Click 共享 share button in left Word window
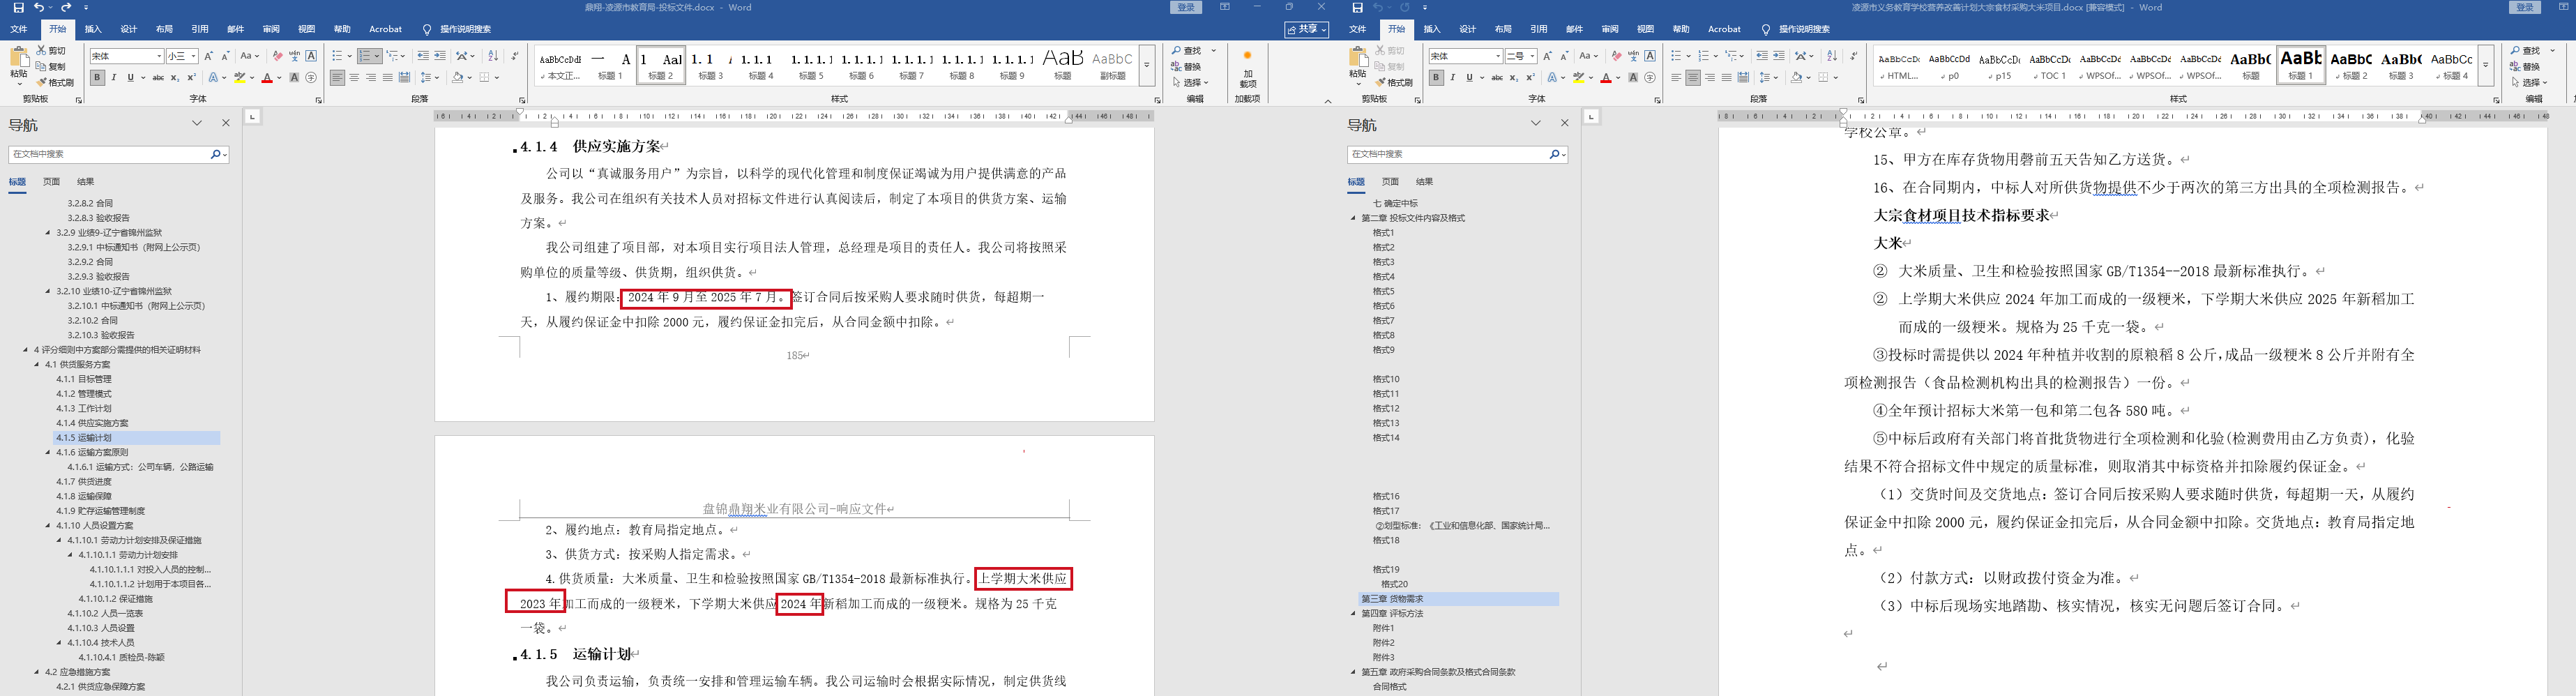 coord(1306,29)
